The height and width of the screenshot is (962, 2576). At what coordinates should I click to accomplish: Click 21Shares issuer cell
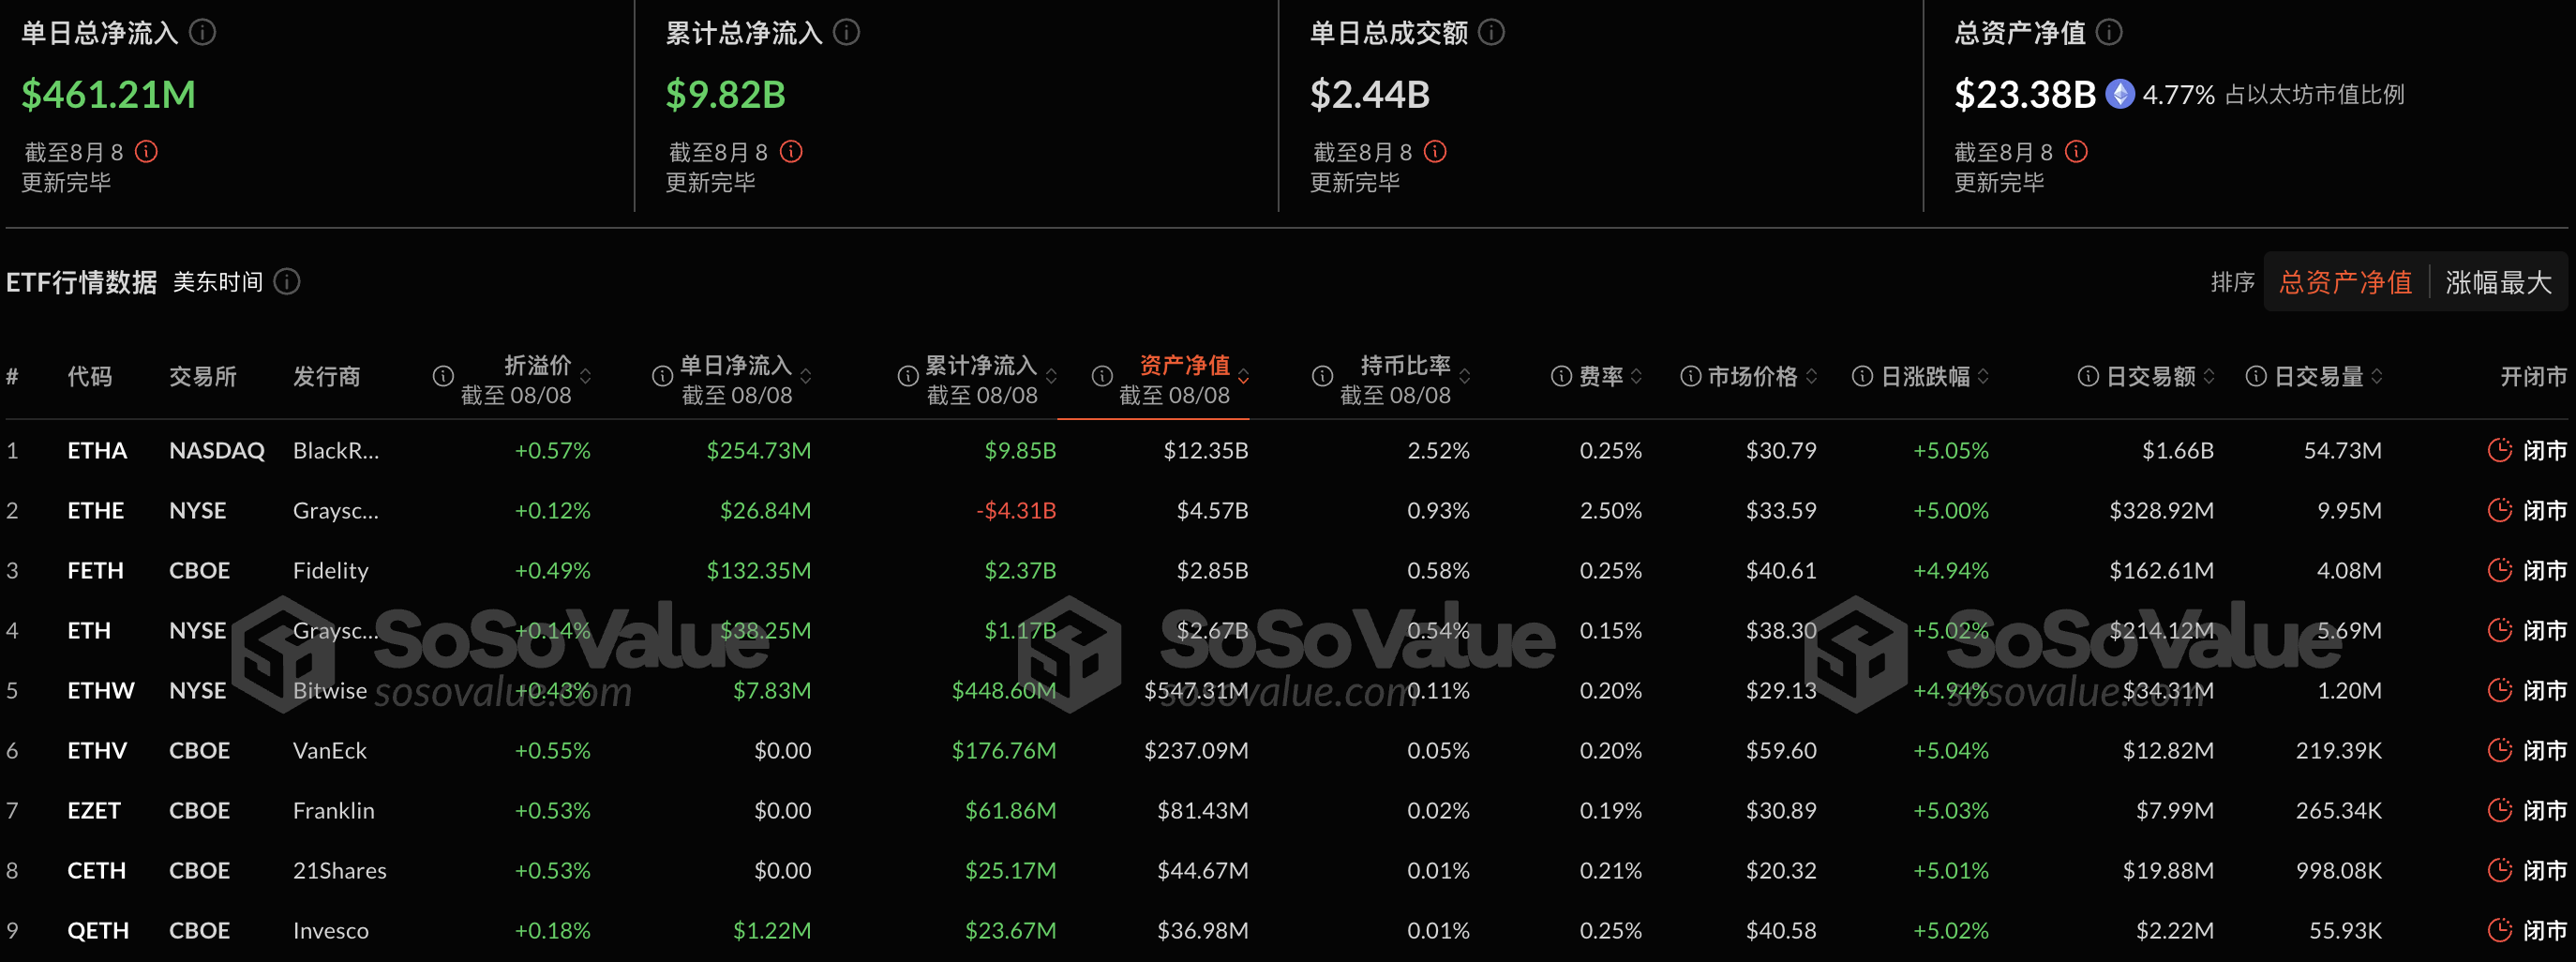coord(340,870)
